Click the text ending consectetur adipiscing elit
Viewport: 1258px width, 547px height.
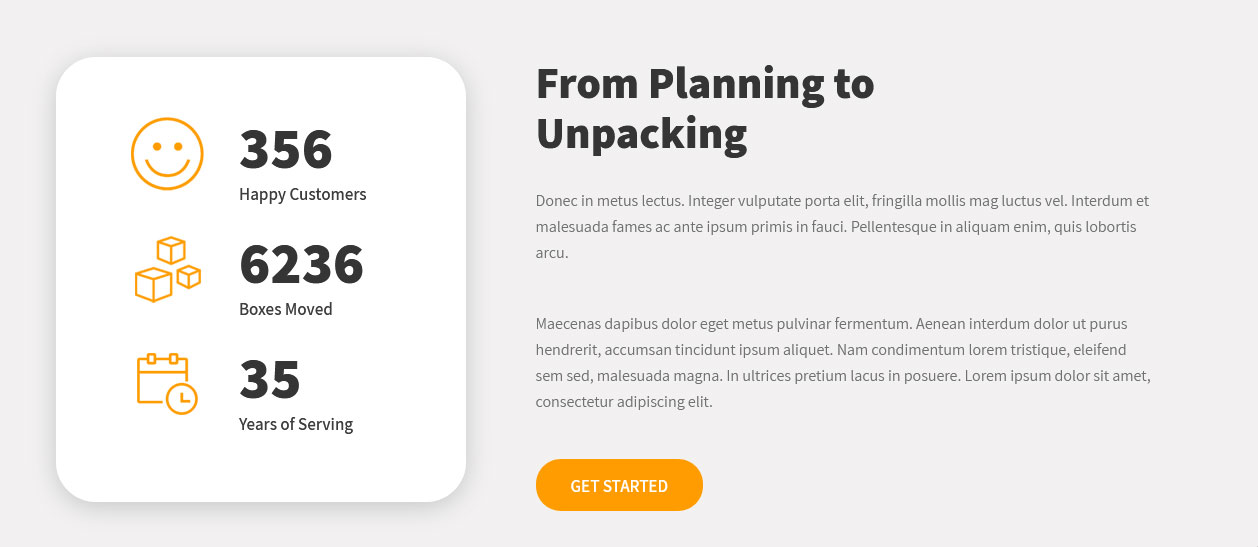click(x=624, y=402)
